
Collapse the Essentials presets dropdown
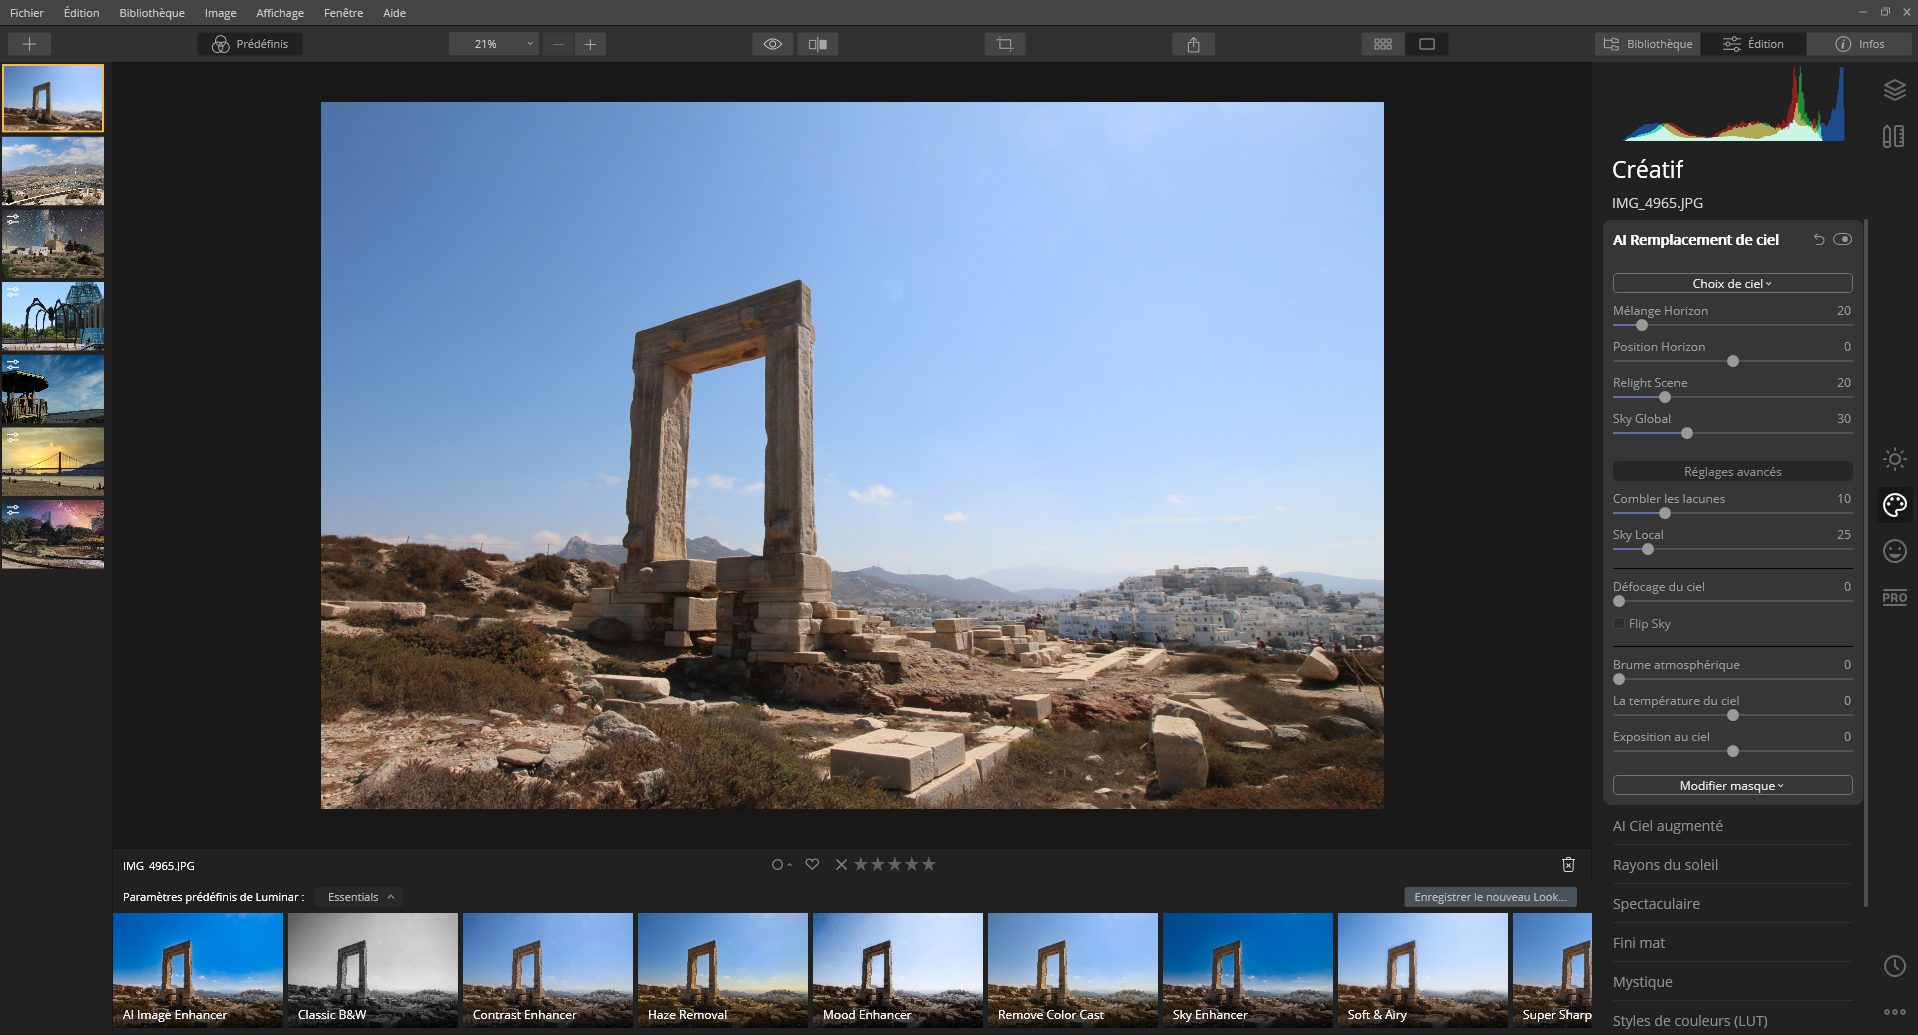pyautogui.click(x=357, y=896)
